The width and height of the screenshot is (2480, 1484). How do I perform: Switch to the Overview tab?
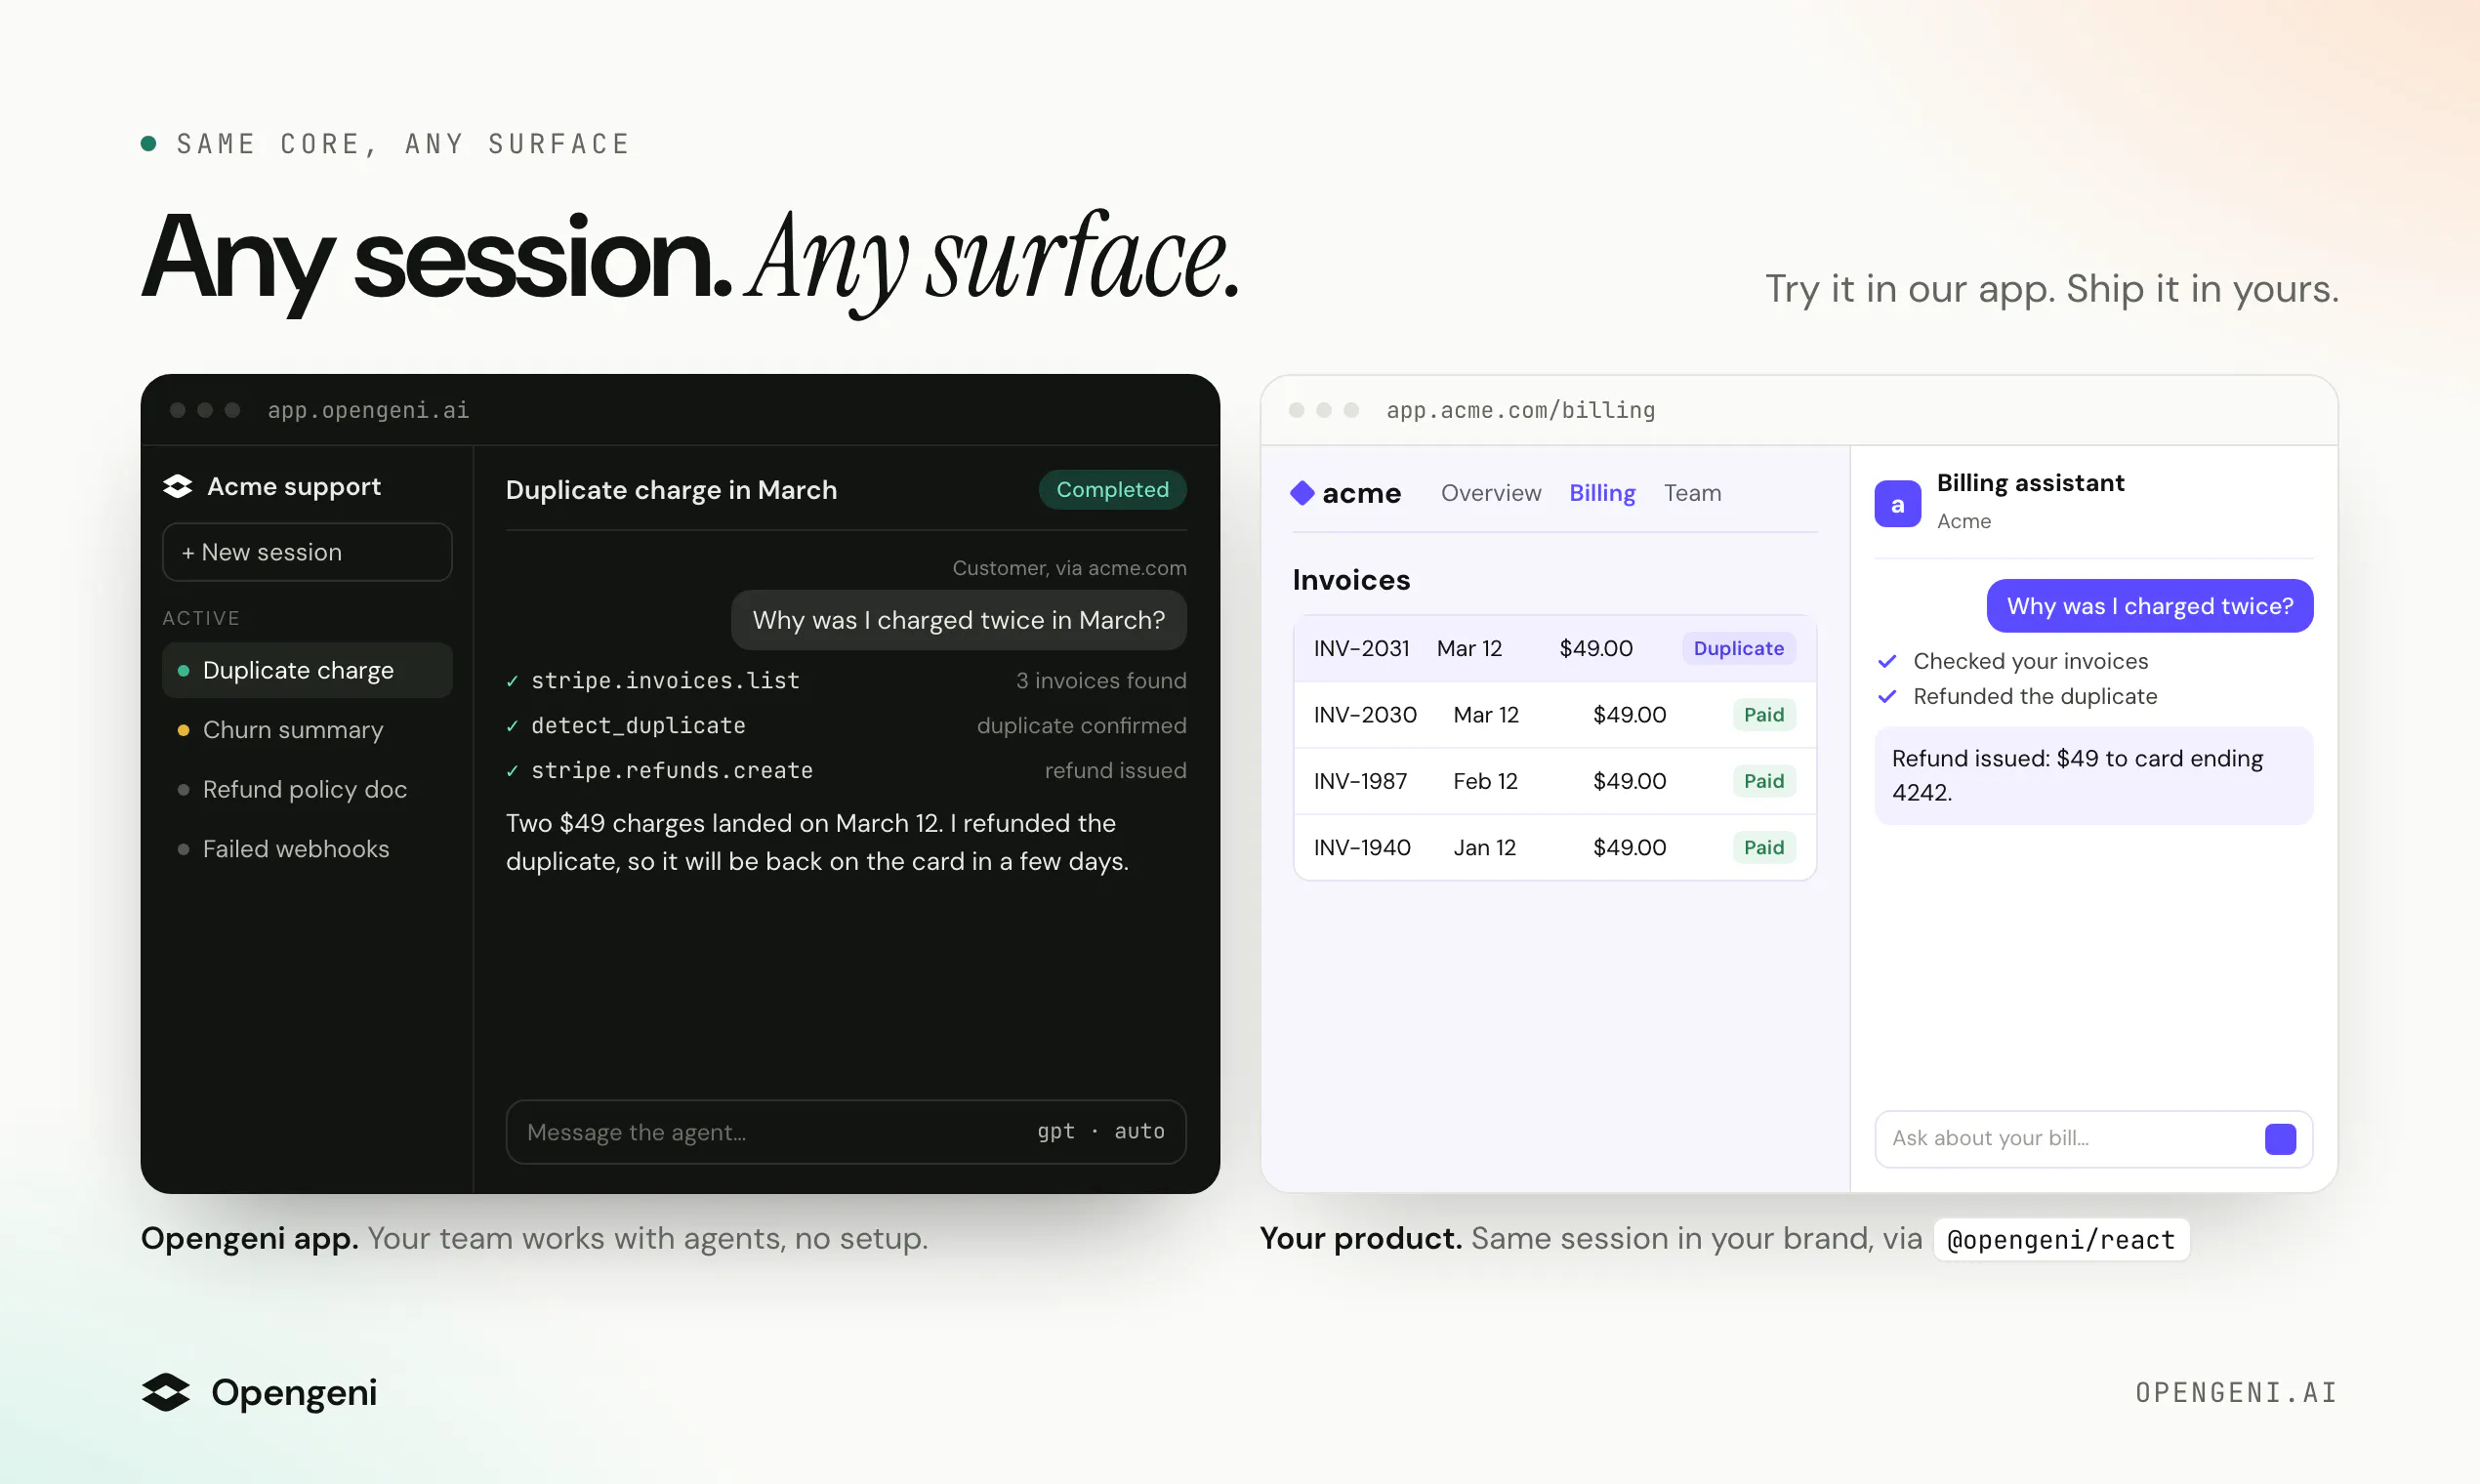point(1490,493)
